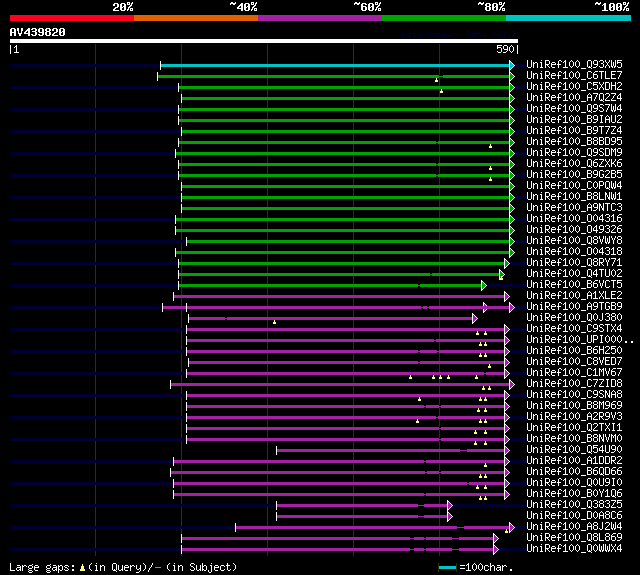Screen dimensions: 640x575
Task: Select UniRef100_B0Y1Q6 label
Action: point(574,494)
